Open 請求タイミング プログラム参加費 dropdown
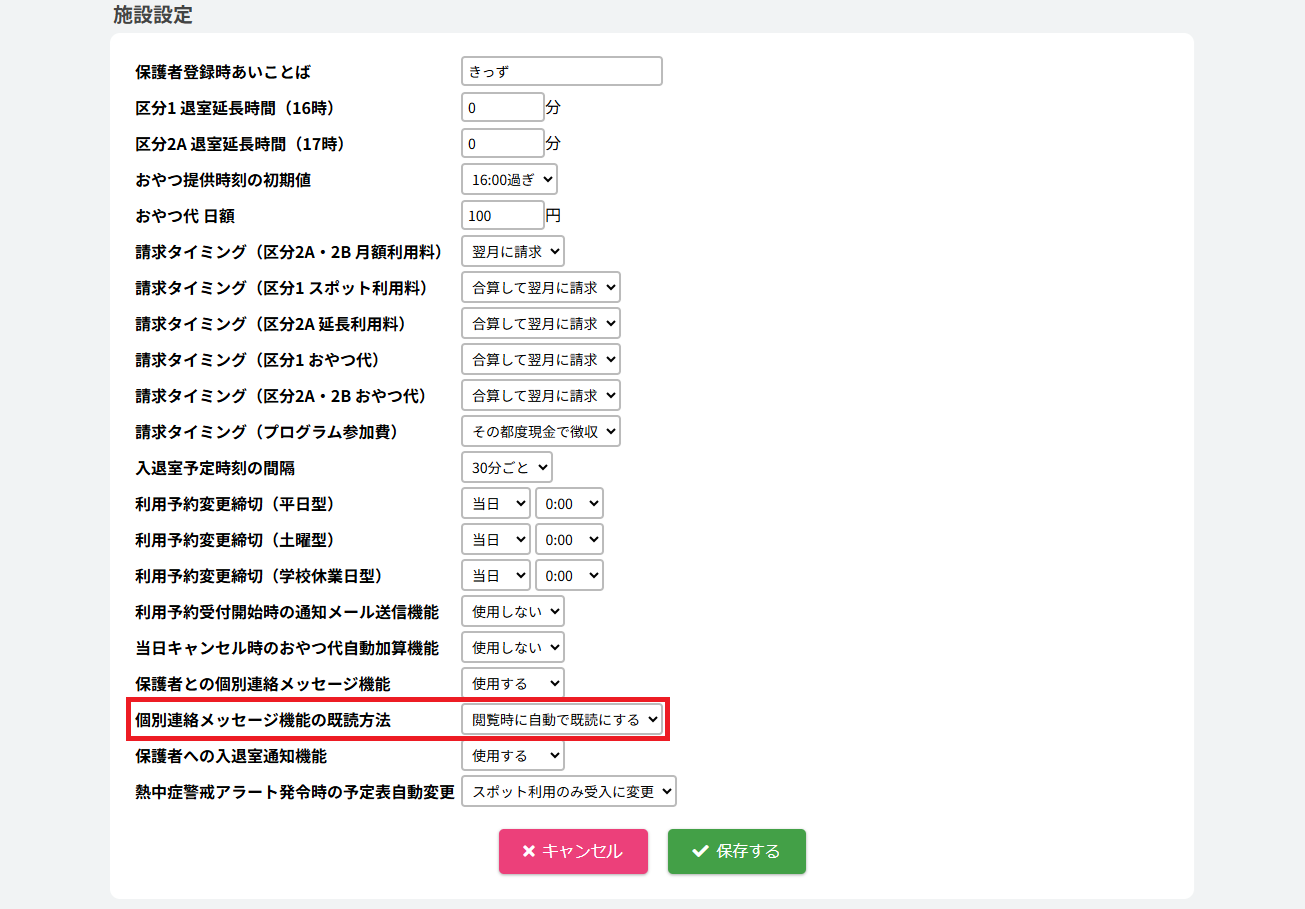 541,432
